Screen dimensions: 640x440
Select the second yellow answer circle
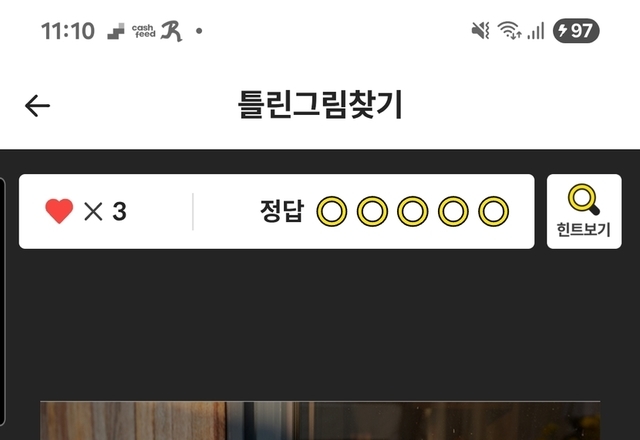tap(372, 211)
